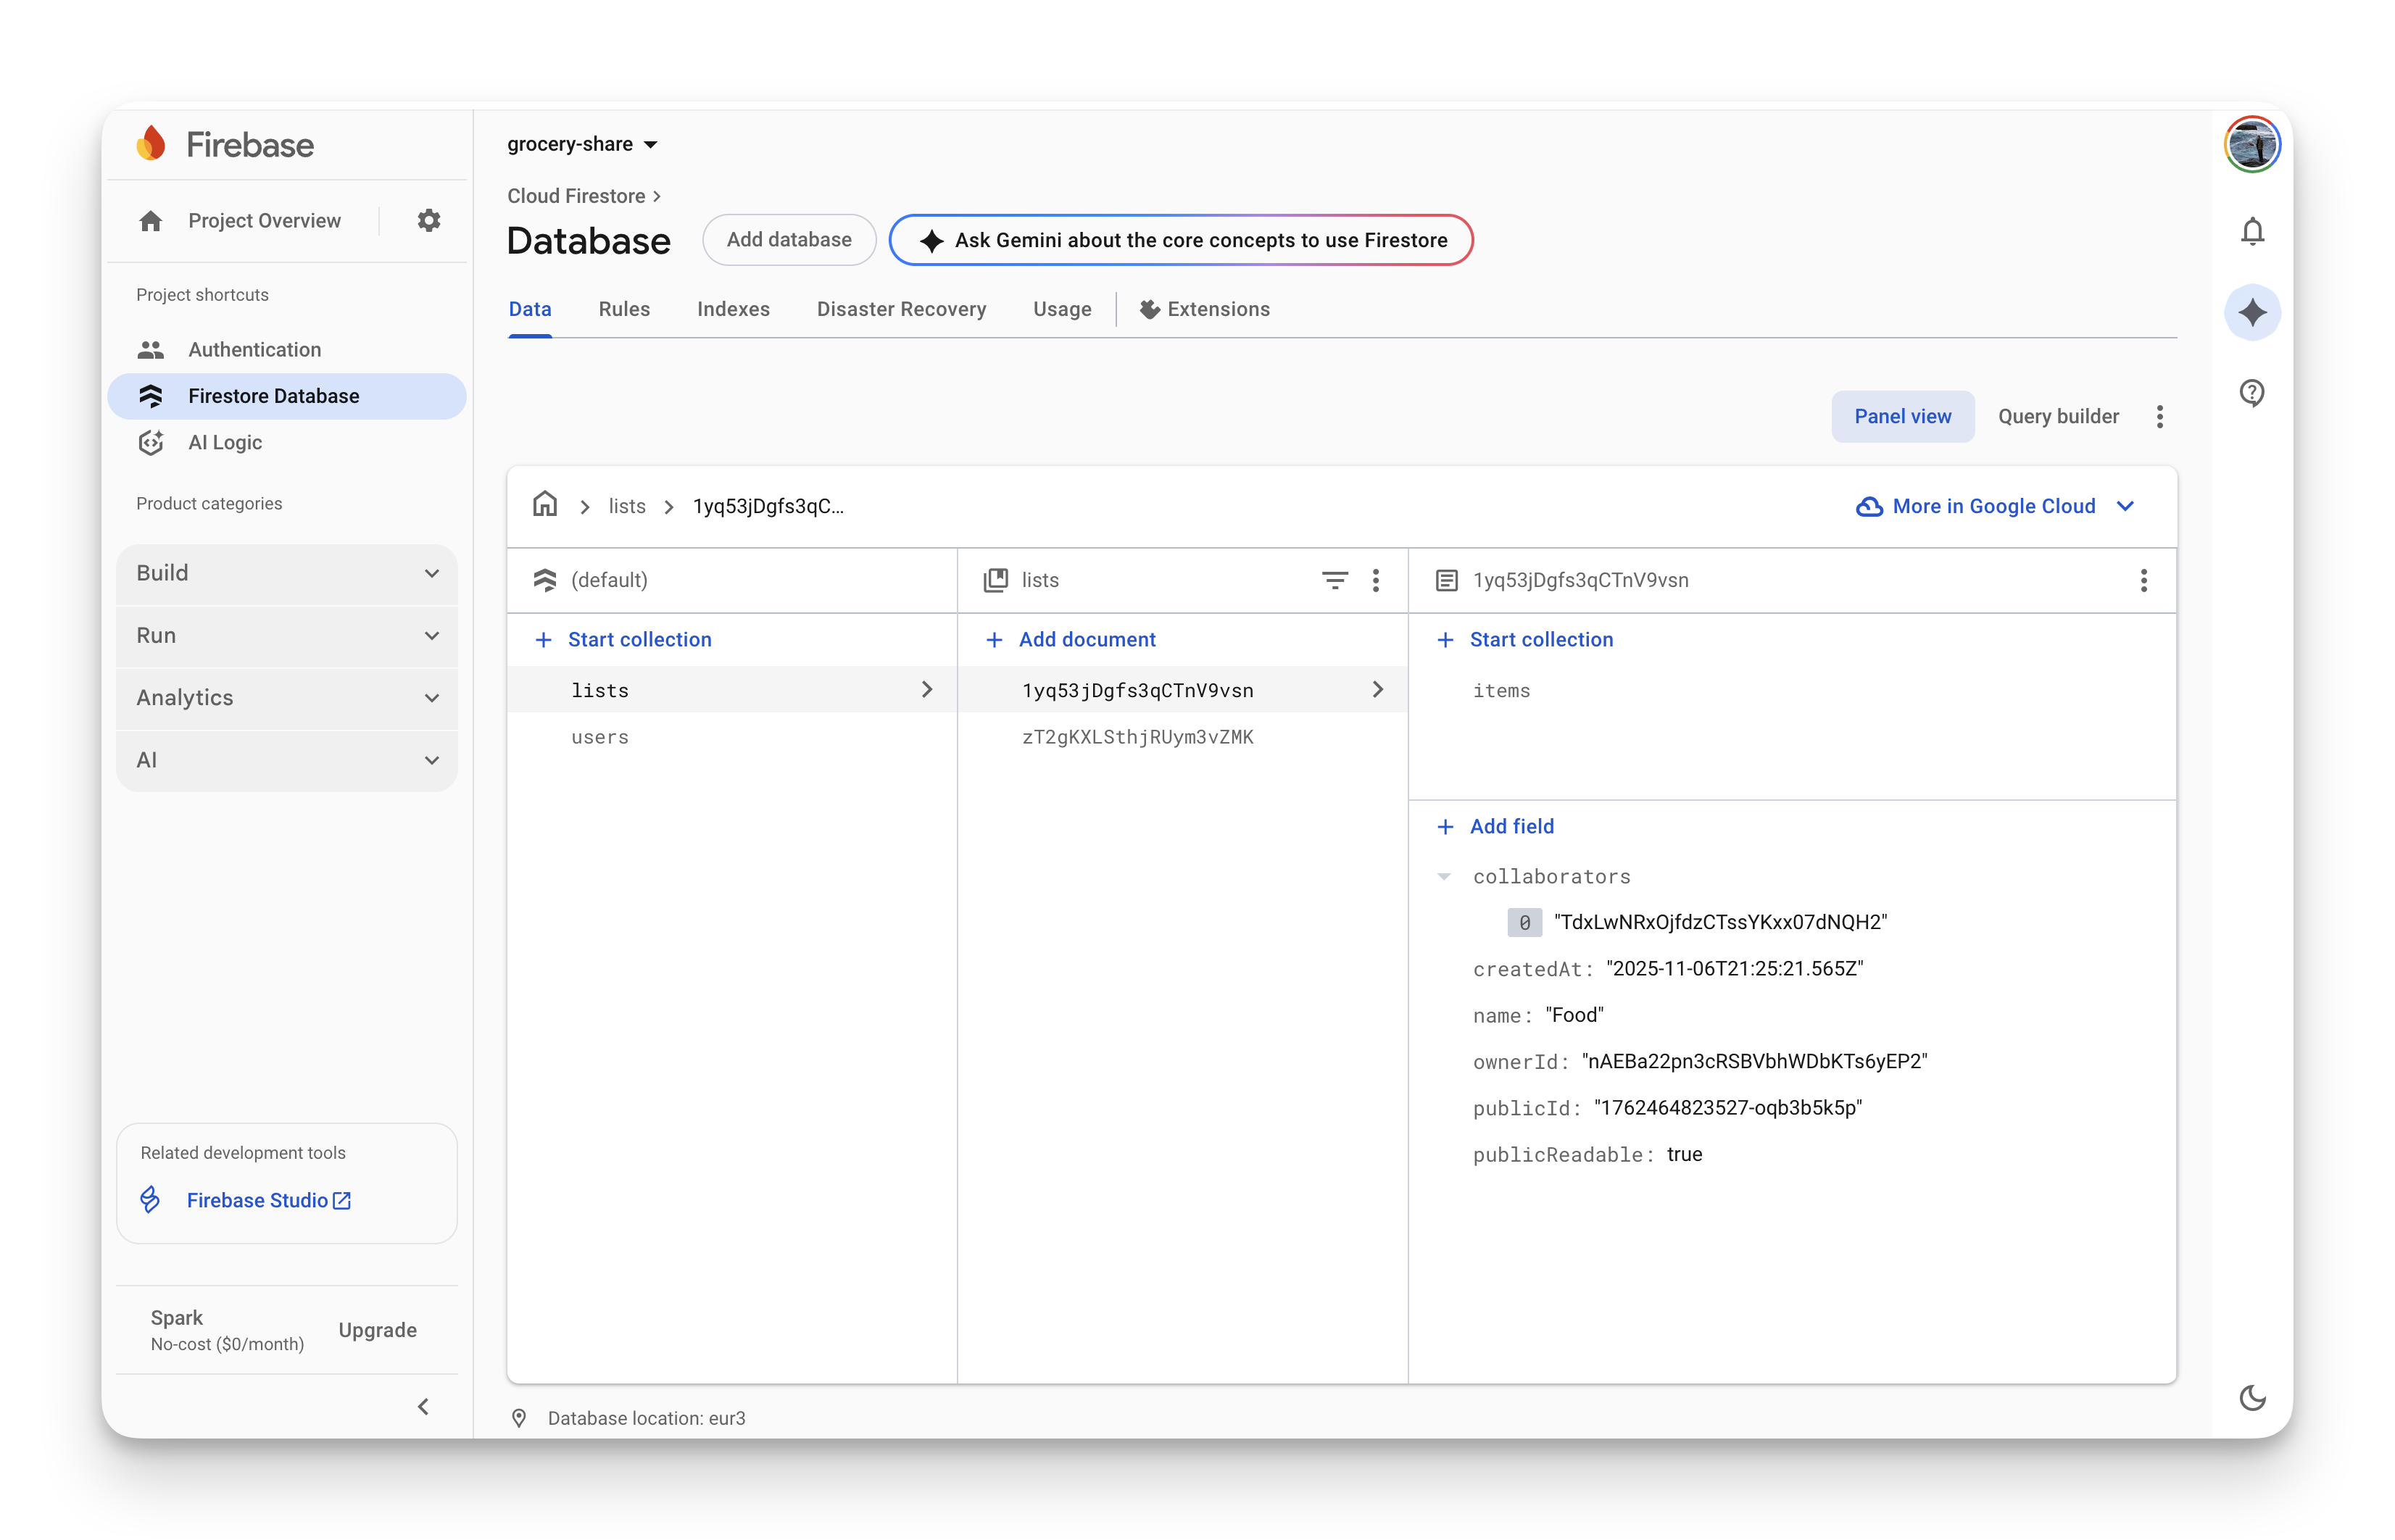Open the grocery-share project dropdown
Viewport: 2395px width, 1540px height.
click(583, 143)
